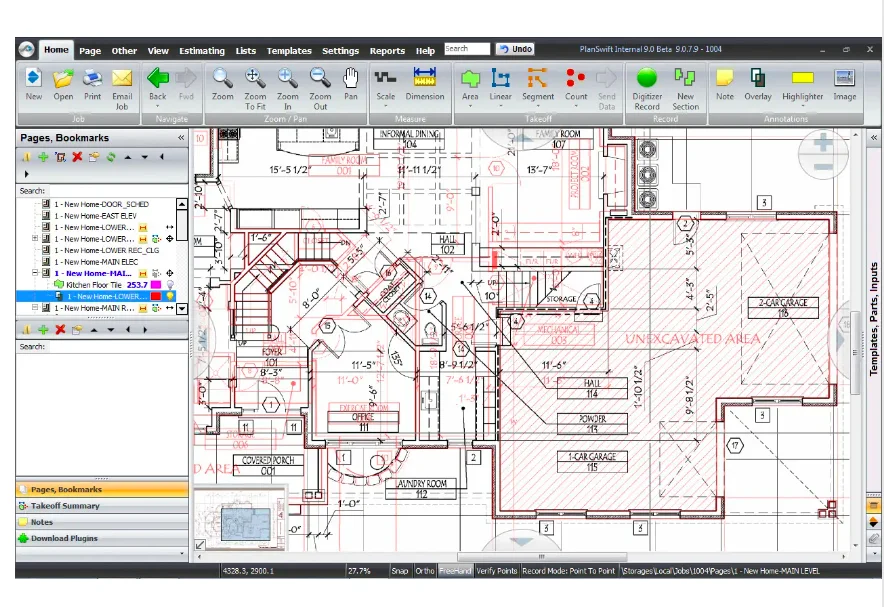The width and height of the screenshot is (884, 607).
Task: Select the Dimension measure tool
Action: pos(424,83)
